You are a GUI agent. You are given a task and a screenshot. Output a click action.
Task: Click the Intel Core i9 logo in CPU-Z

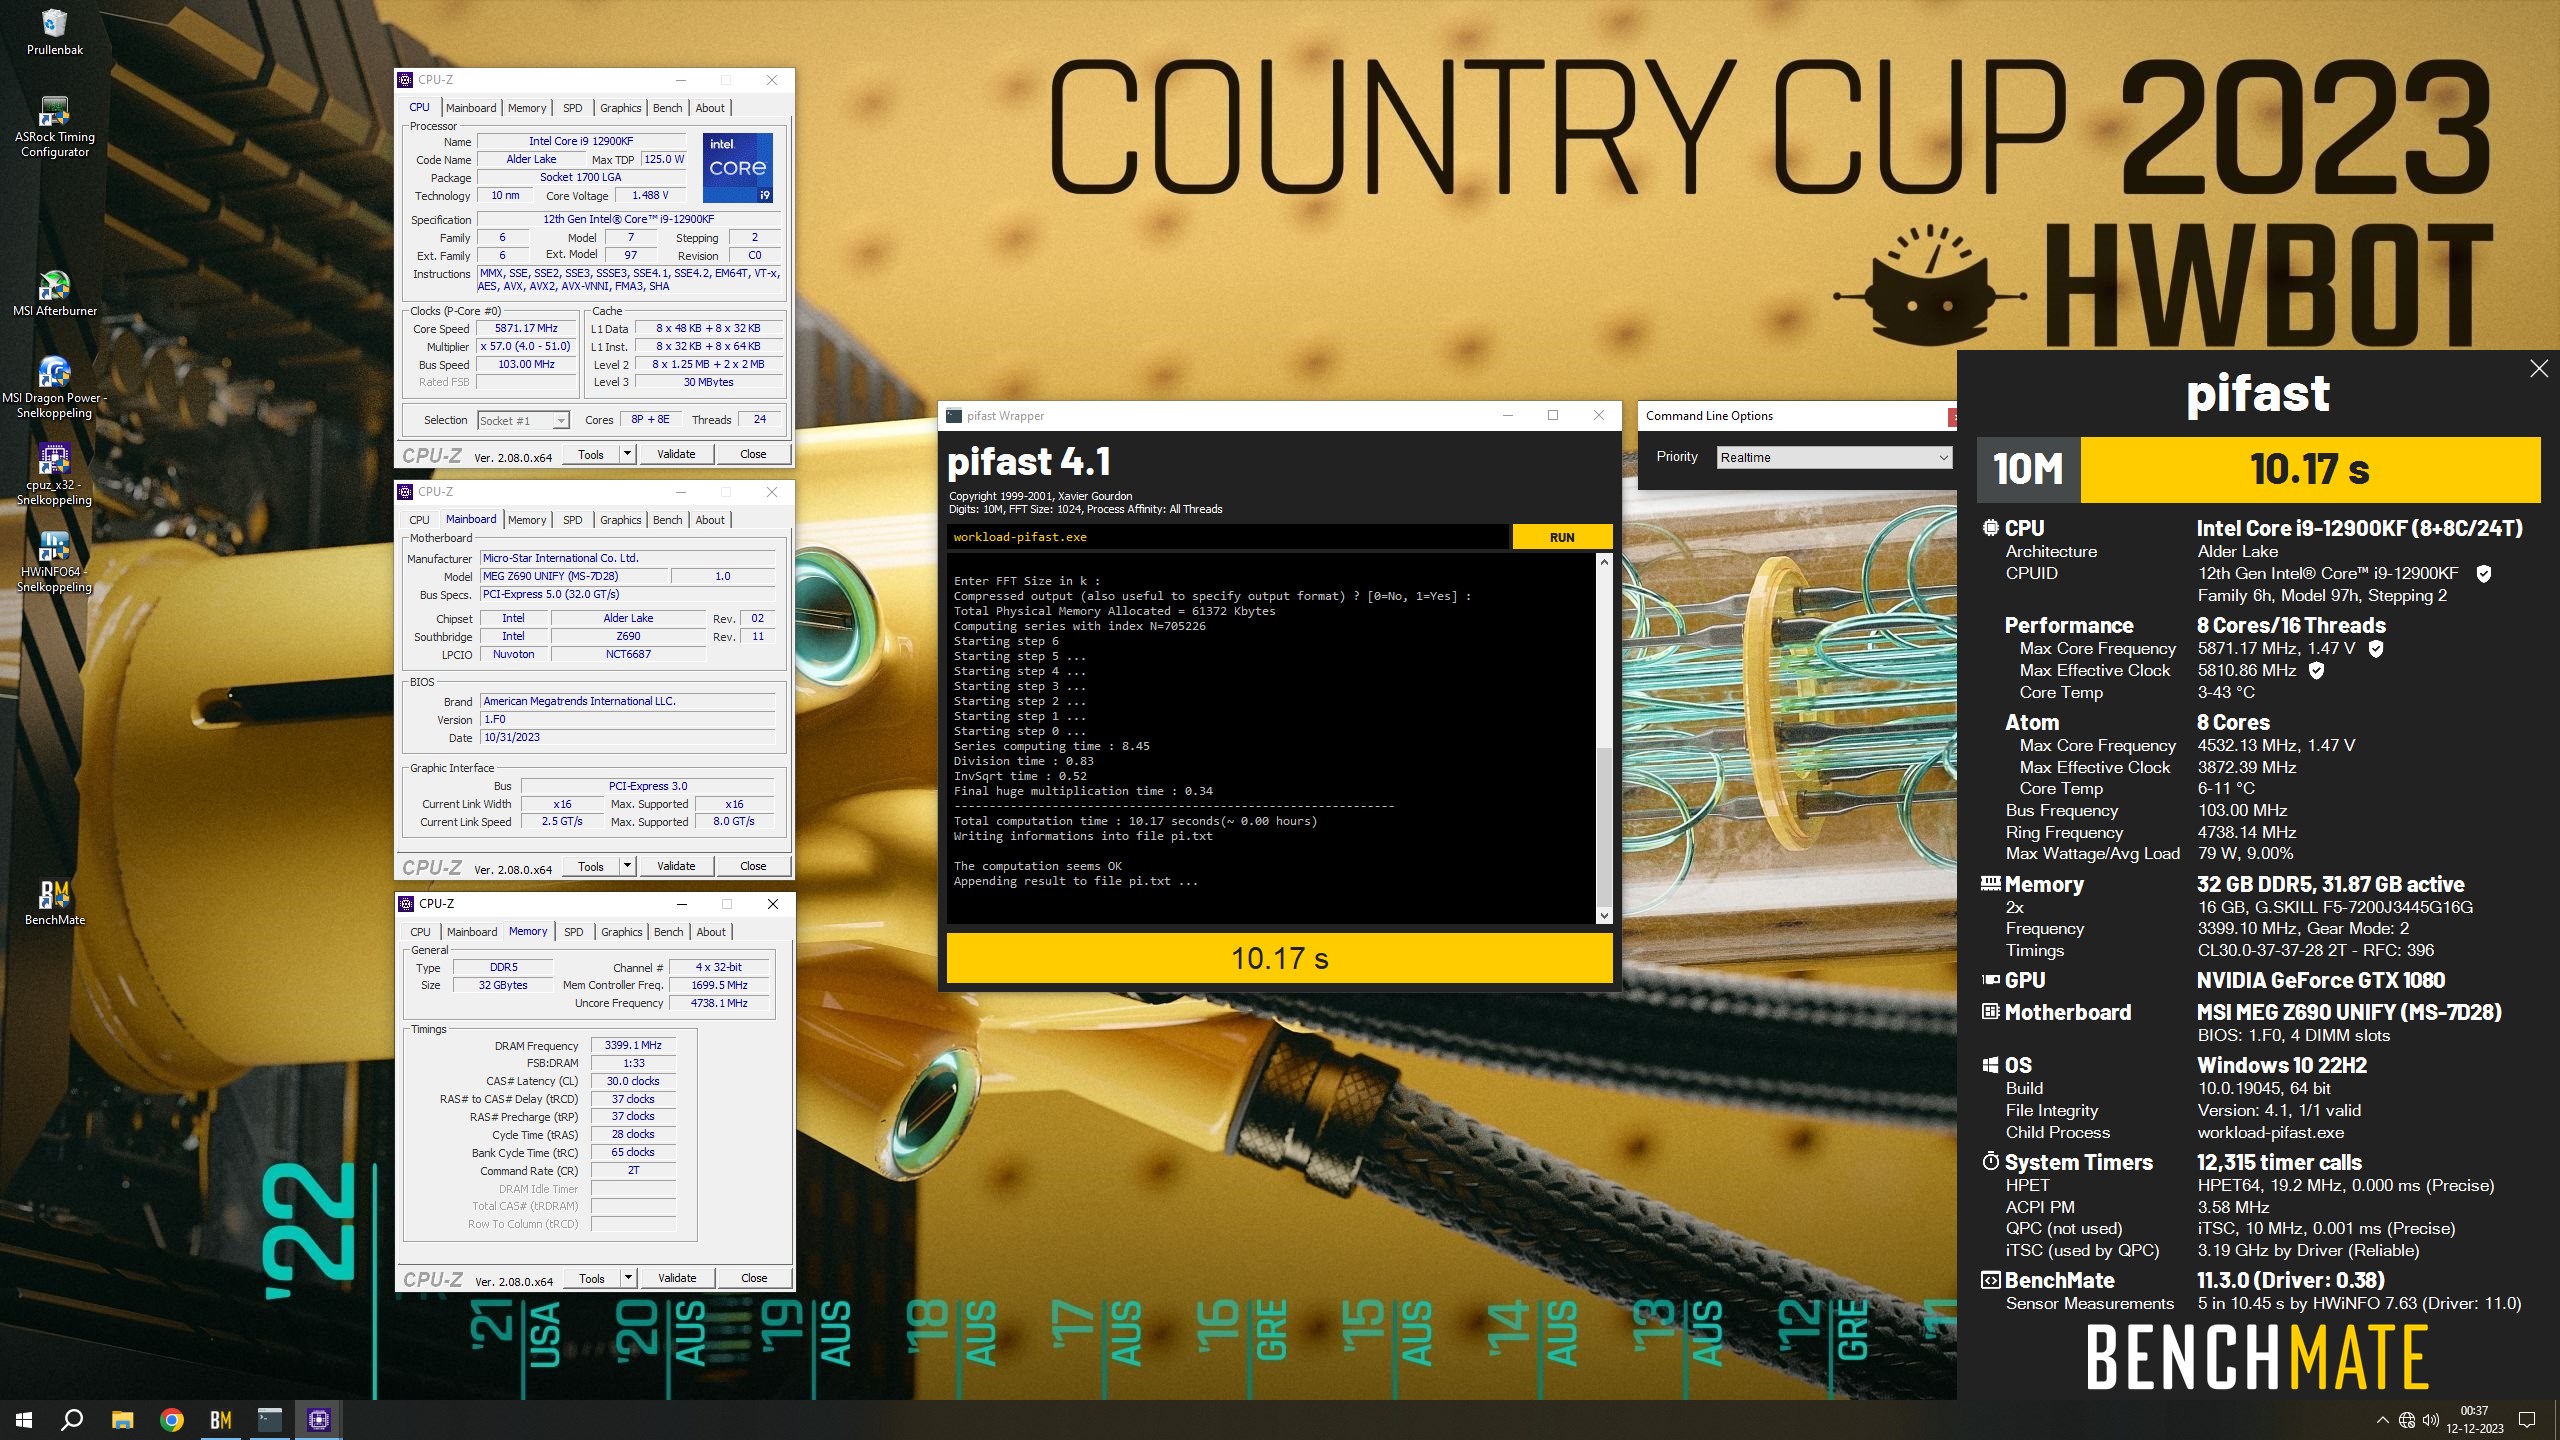738,168
